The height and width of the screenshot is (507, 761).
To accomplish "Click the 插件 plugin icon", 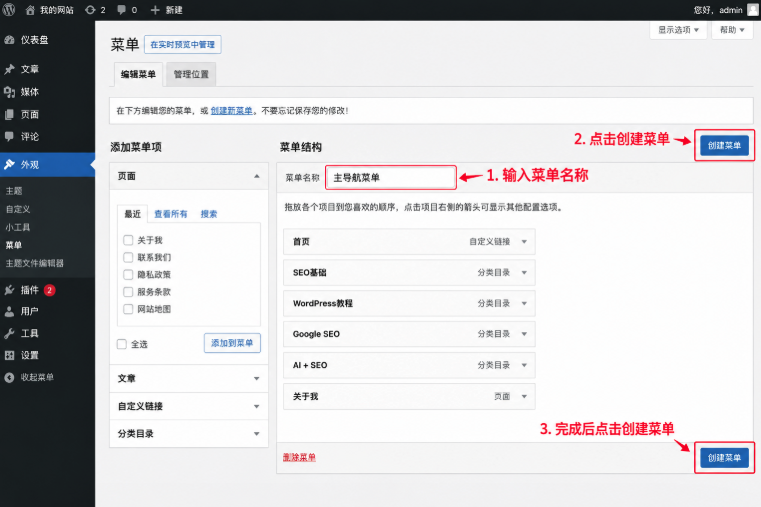I will point(9,290).
